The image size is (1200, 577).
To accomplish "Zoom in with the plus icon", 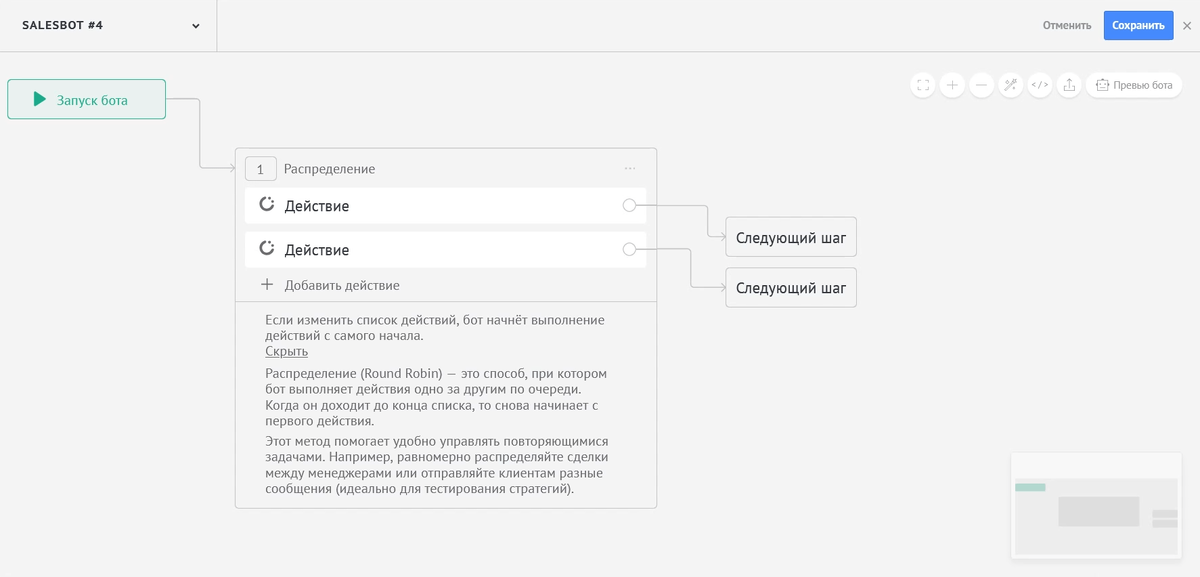I will (952, 86).
